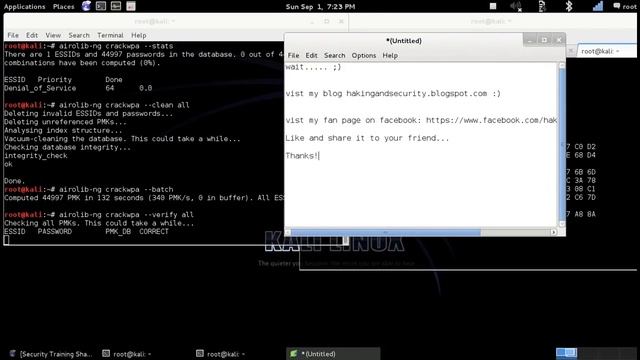The image size is (640, 360).
Task: Click the editor's horizontal scrollbar right arrow
Action: 553,232
